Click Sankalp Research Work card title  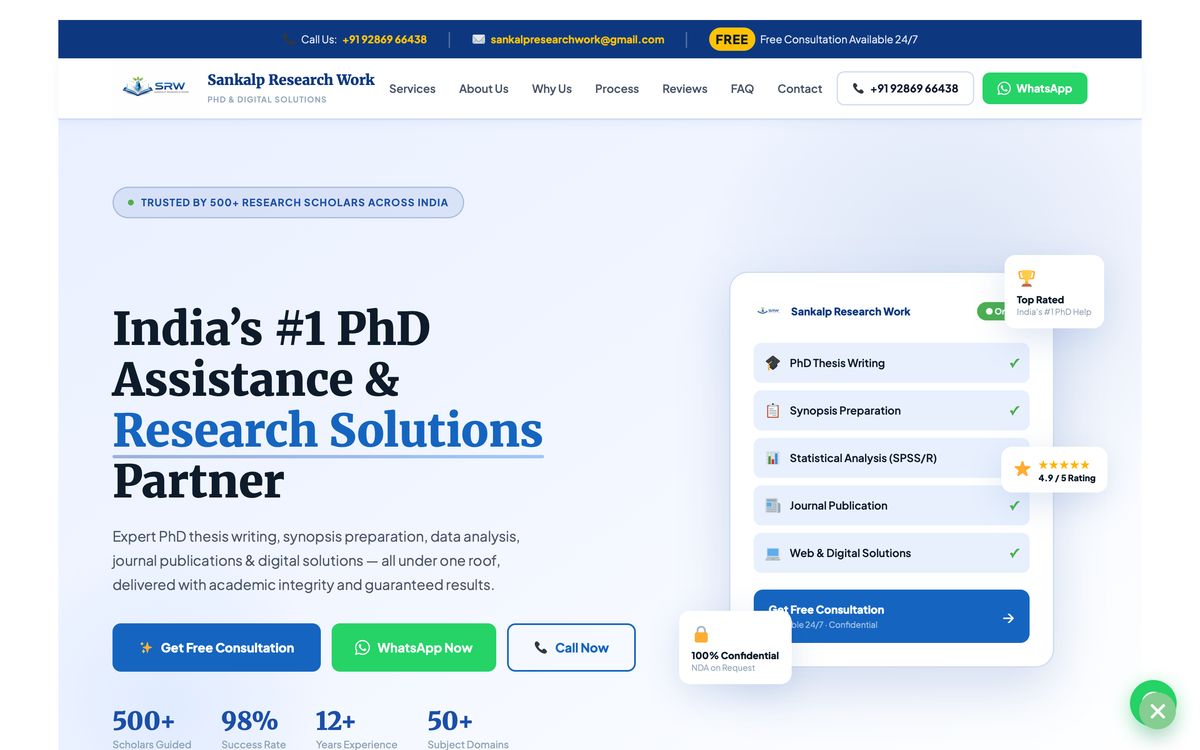pyautogui.click(x=850, y=312)
